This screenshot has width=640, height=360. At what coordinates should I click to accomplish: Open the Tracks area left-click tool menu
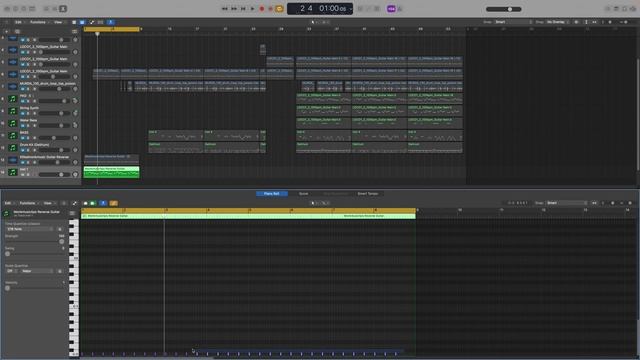(313, 22)
